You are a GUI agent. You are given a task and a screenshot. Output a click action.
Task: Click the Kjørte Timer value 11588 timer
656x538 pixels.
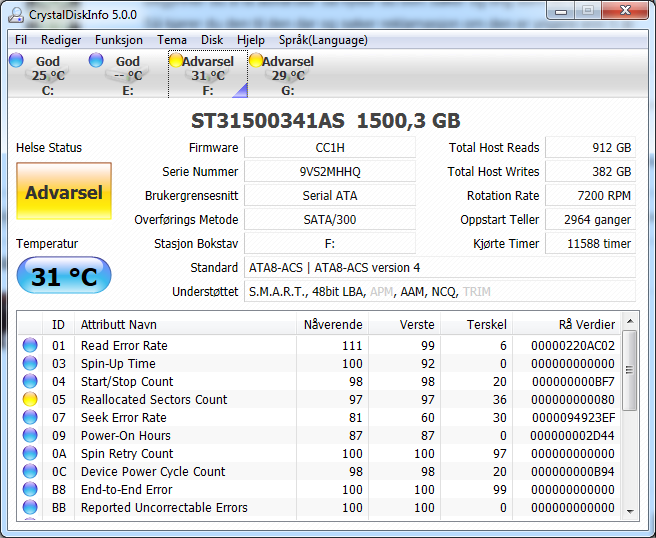pos(590,243)
